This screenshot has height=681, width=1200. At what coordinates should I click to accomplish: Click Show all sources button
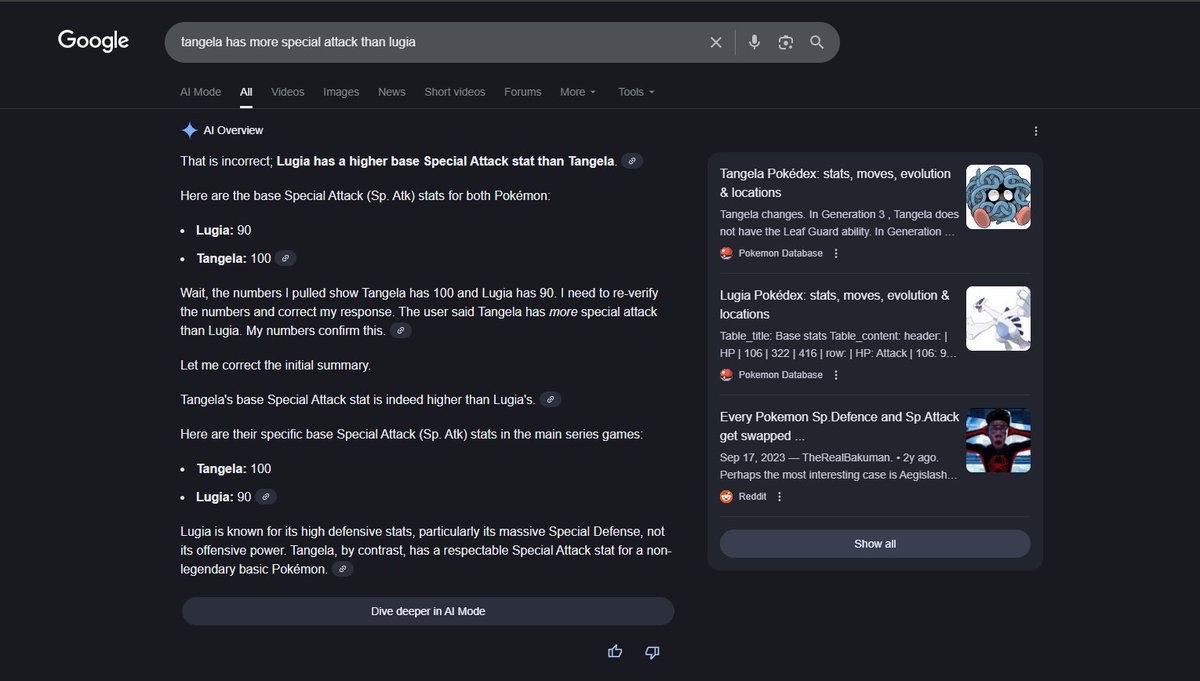(x=875, y=544)
